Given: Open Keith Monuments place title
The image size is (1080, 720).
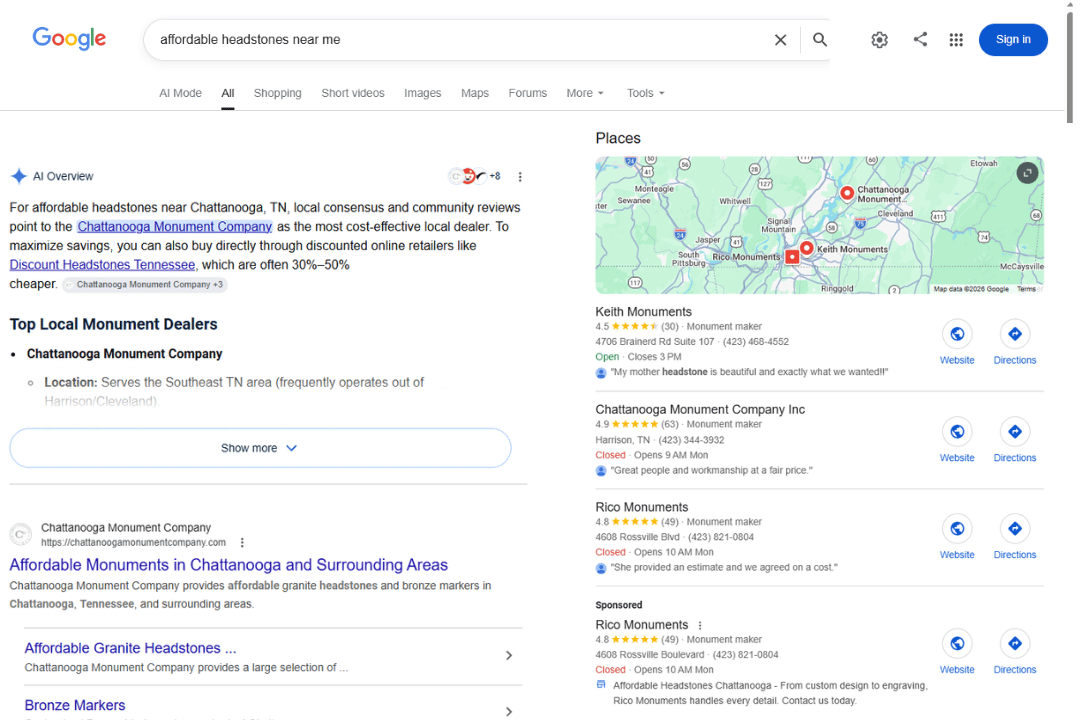Looking at the screenshot, I should pyautogui.click(x=643, y=312).
